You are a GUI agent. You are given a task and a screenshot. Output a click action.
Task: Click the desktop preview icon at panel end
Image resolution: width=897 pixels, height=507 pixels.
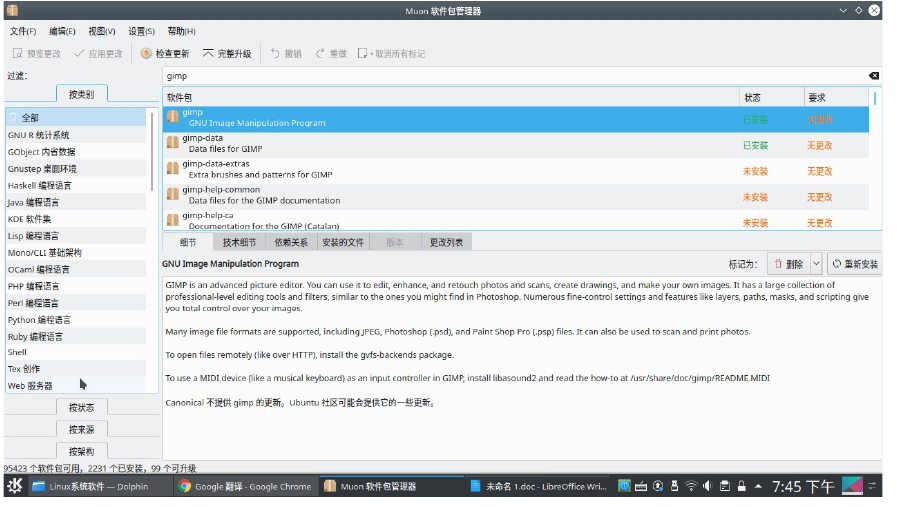[852, 486]
